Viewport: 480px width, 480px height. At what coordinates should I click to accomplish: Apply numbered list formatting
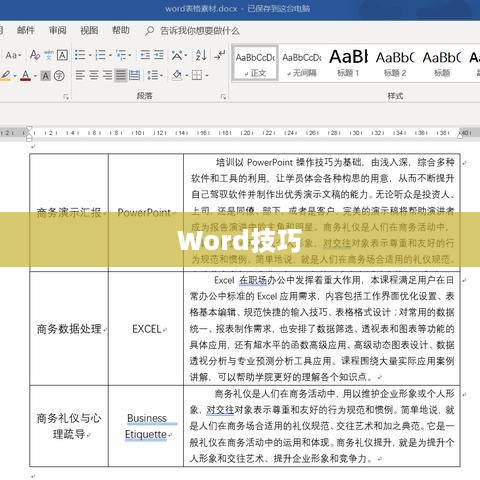coord(100,55)
